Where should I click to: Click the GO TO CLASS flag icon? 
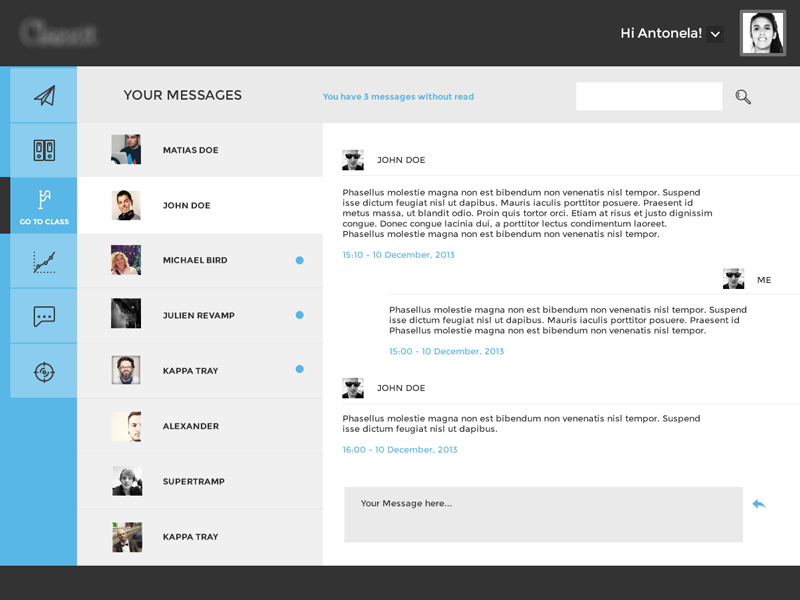coord(42,198)
